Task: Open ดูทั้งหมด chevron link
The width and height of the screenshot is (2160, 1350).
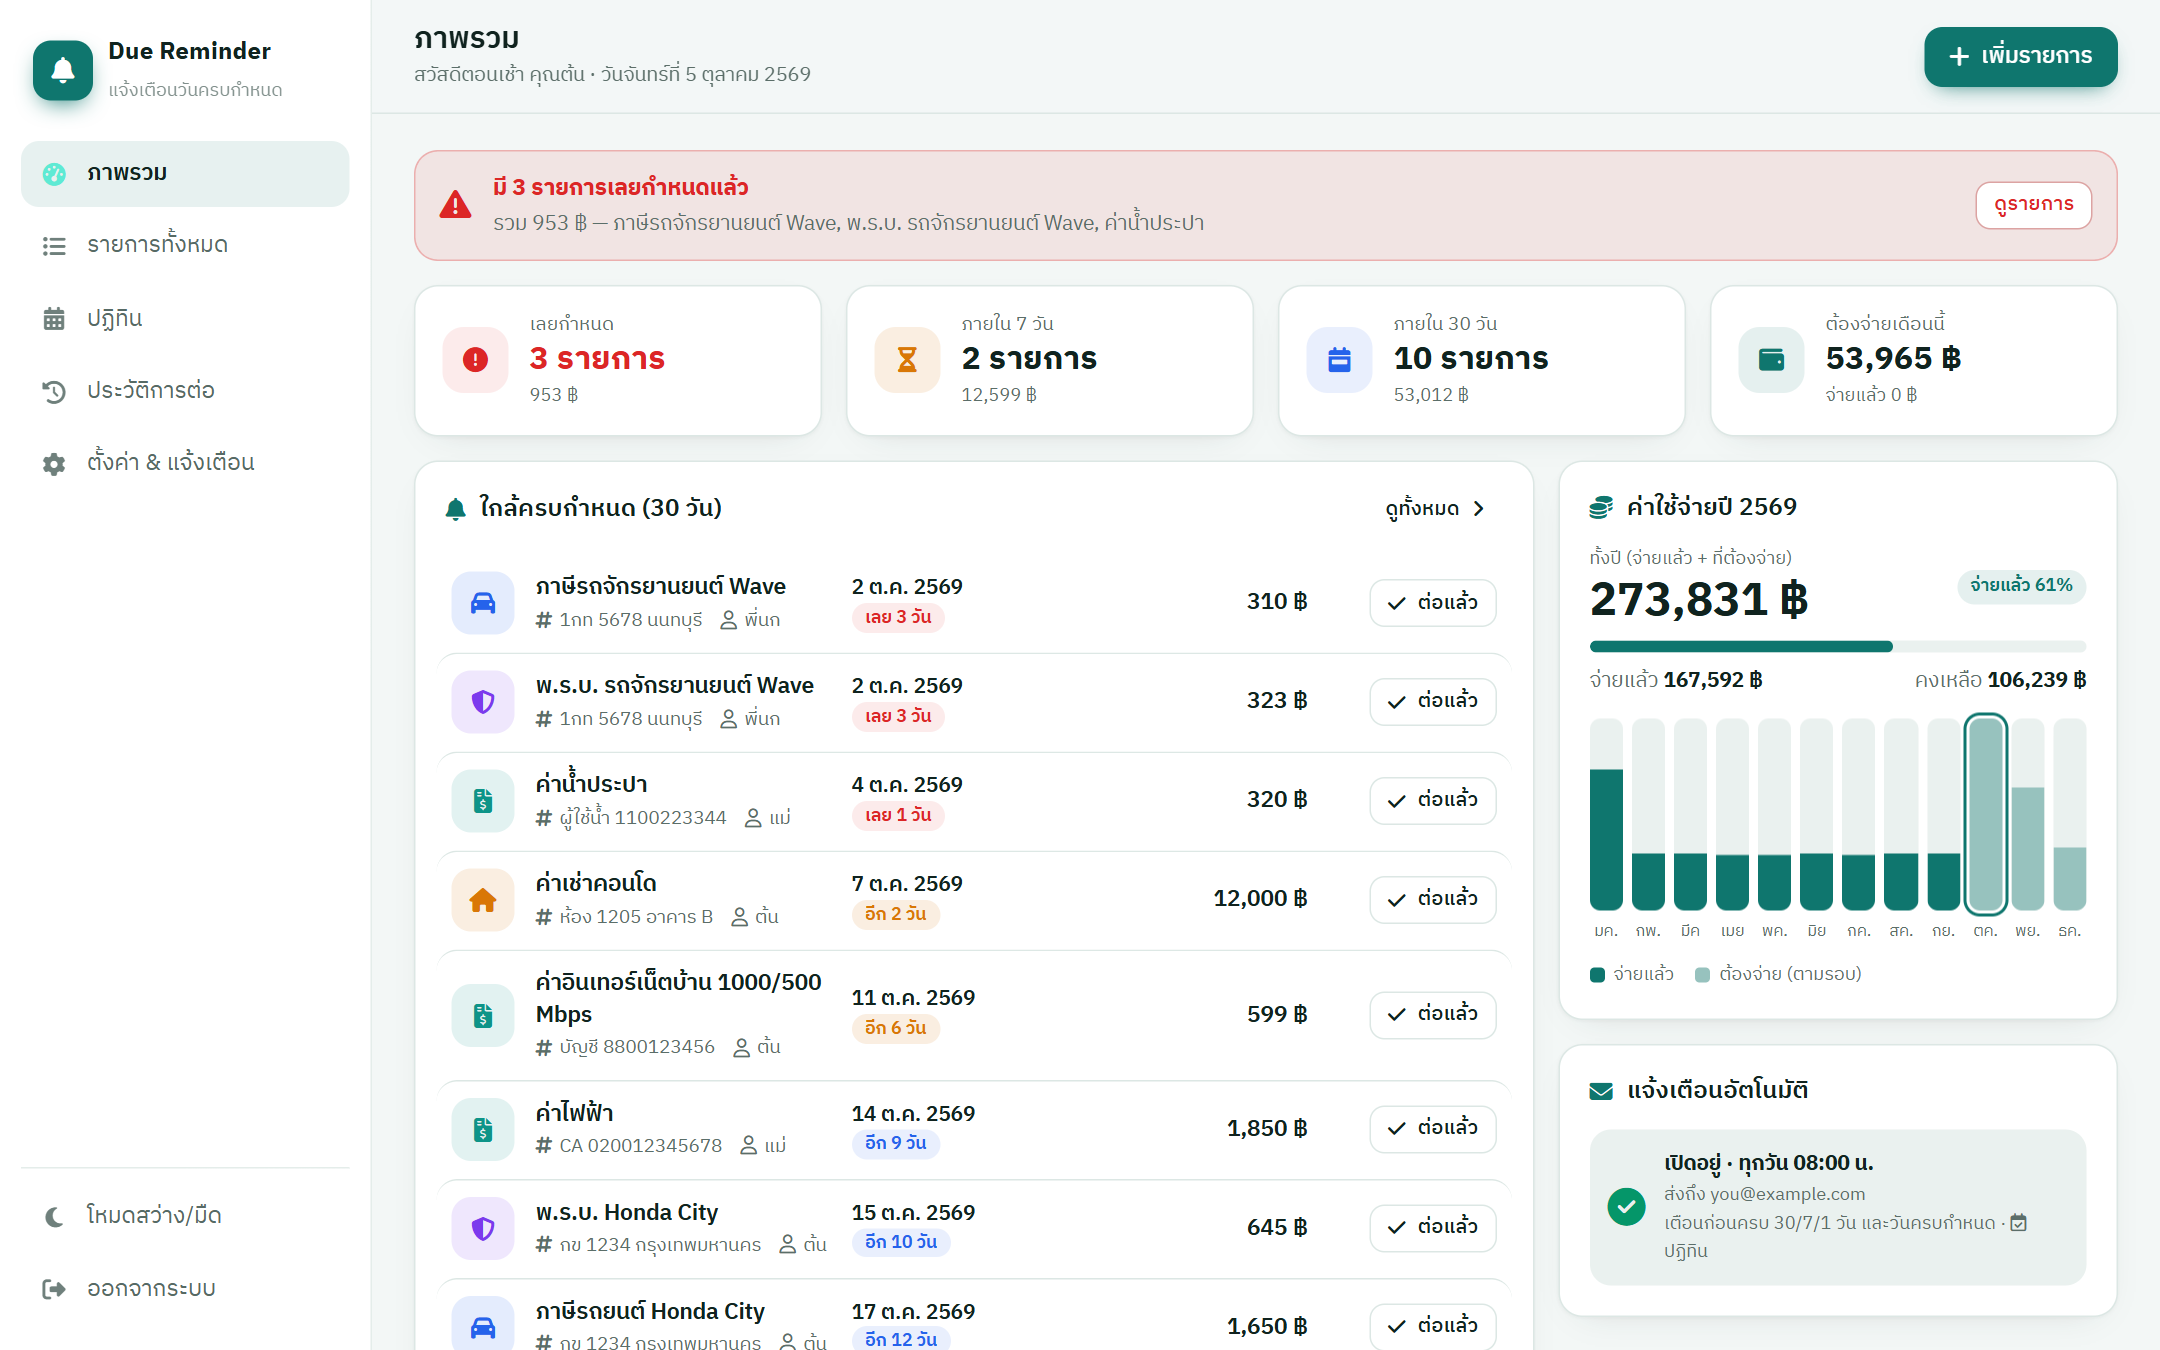Action: (x=1435, y=509)
